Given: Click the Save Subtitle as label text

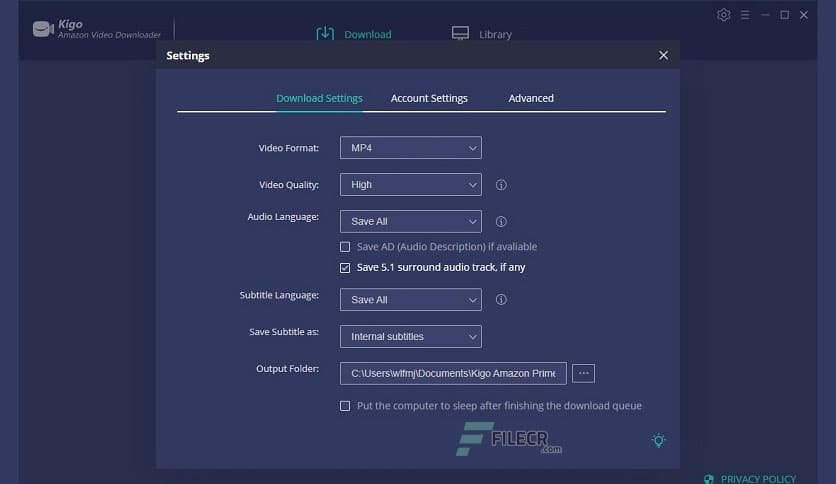Looking at the screenshot, I should tap(284, 332).
